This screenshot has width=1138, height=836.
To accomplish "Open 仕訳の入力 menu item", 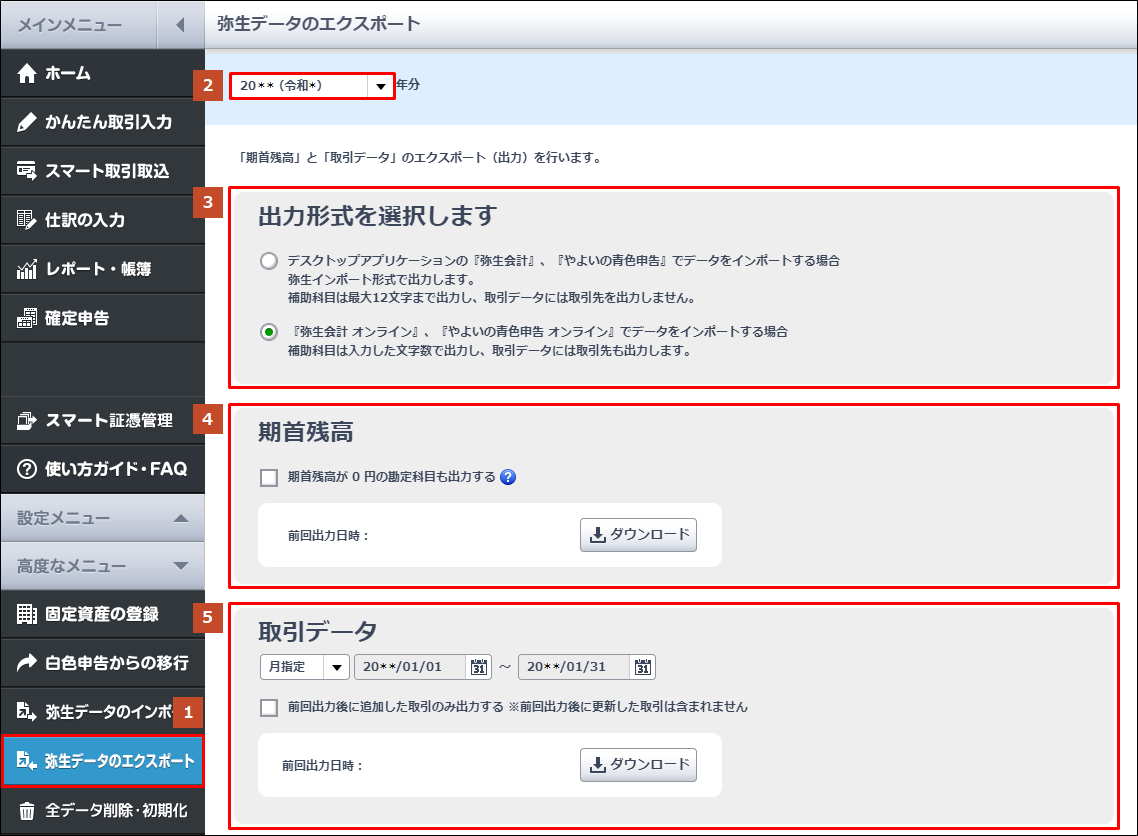I will (x=102, y=220).
